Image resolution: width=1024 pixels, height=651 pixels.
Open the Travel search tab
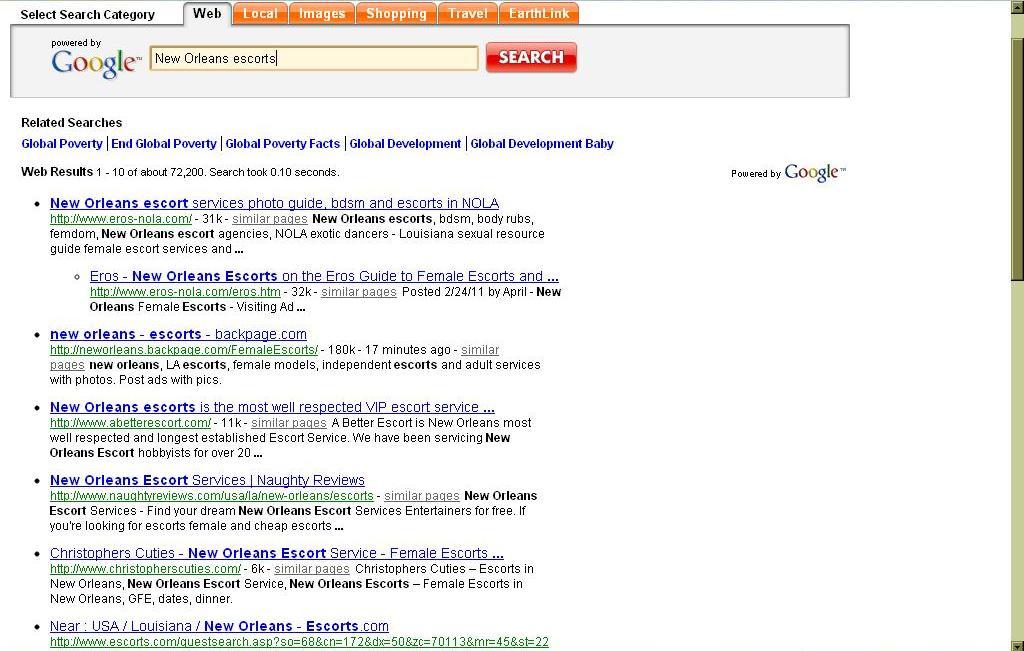coord(467,14)
